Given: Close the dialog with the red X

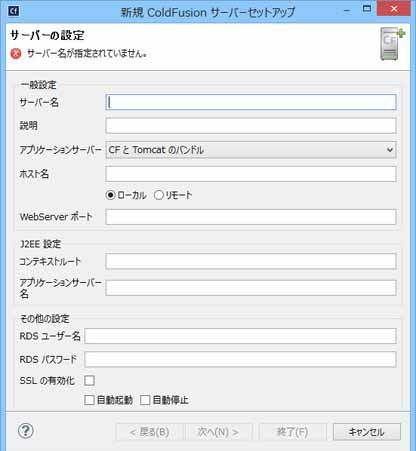Looking at the screenshot, I should pyautogui.click(x=394, y=9).
